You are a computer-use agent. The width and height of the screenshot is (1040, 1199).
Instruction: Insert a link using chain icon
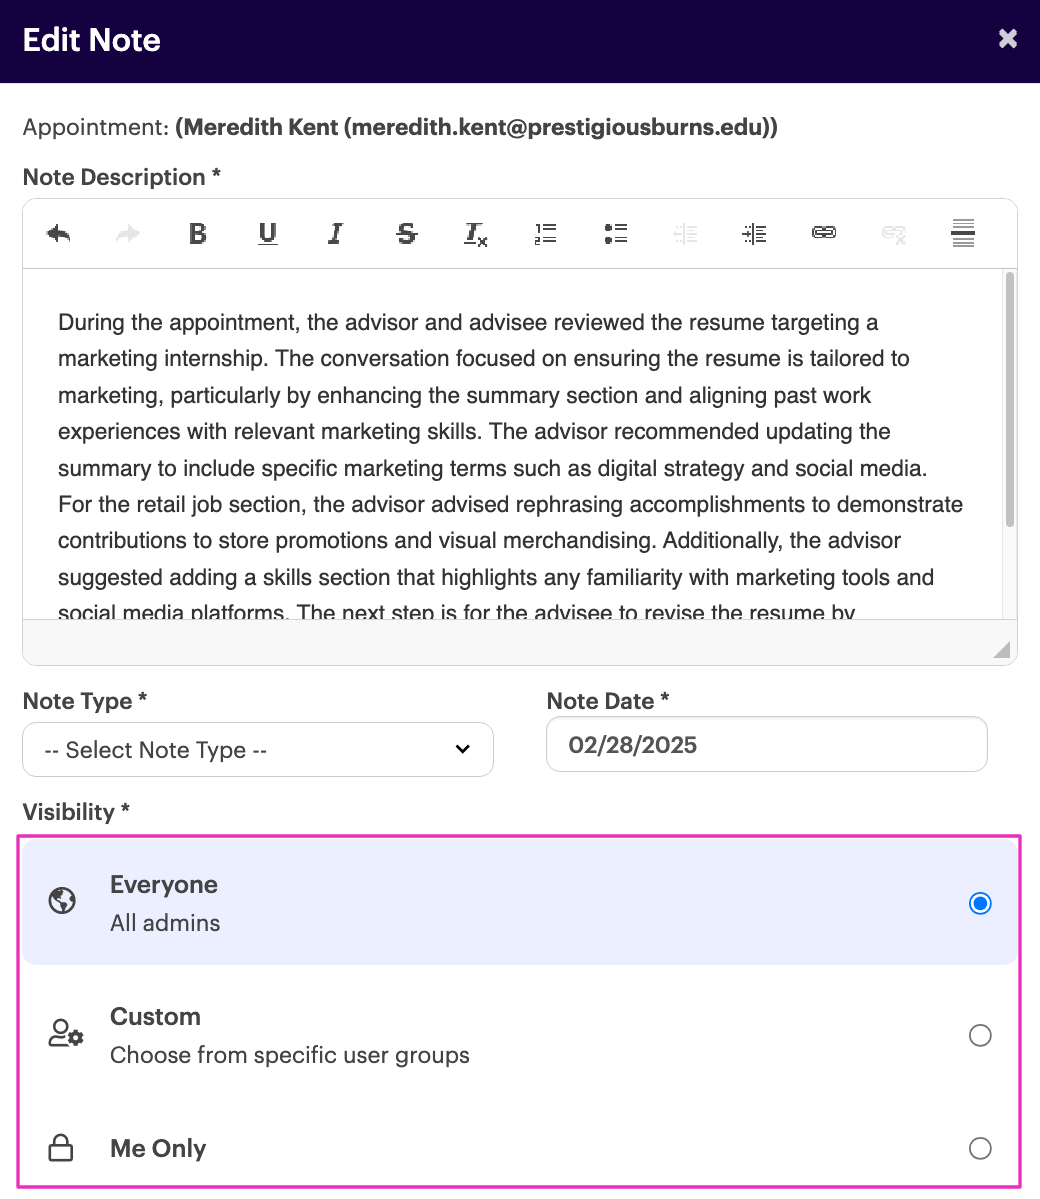click(x=824, y=233)
